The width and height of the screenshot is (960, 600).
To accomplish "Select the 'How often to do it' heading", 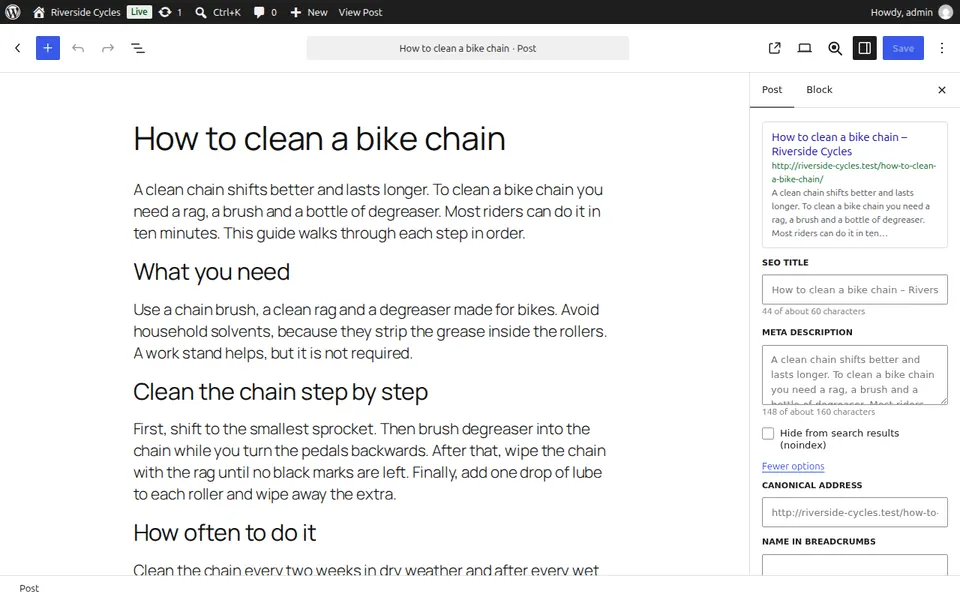I will click(225, 533).
